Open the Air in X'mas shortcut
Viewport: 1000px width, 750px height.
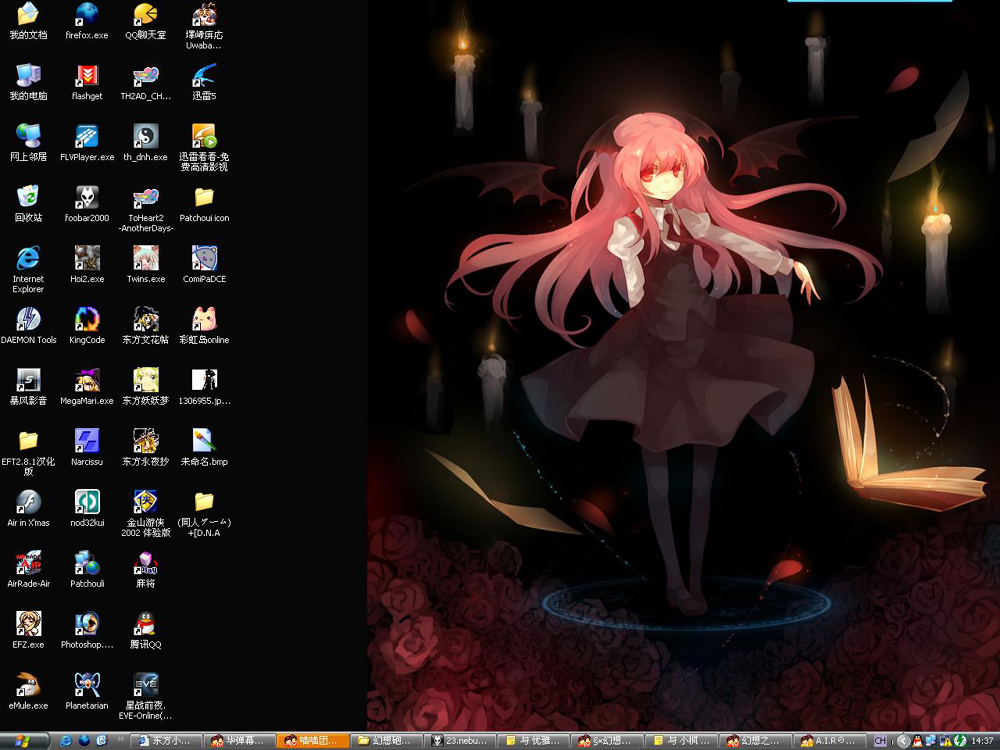[28, 510]
